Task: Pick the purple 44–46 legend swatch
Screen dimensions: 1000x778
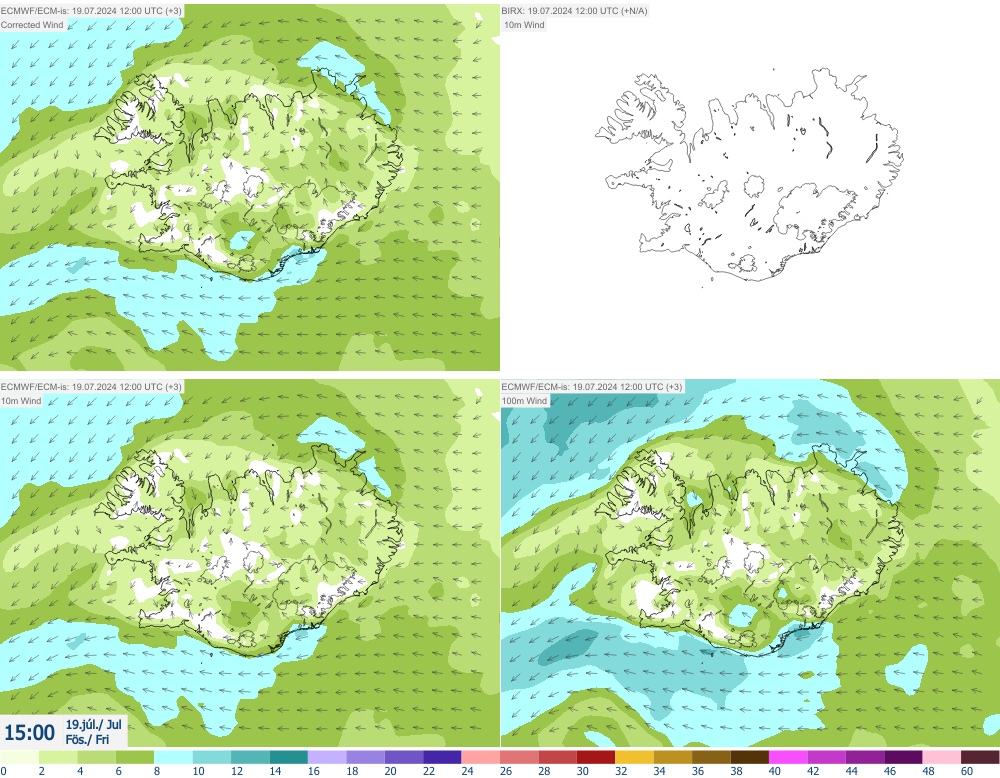Action: click(x=865, y=757)
